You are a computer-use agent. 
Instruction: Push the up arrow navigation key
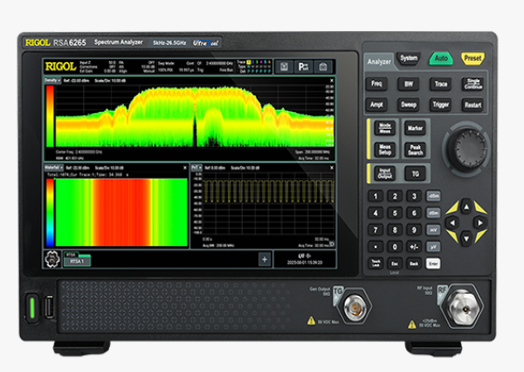pos(467,207)
